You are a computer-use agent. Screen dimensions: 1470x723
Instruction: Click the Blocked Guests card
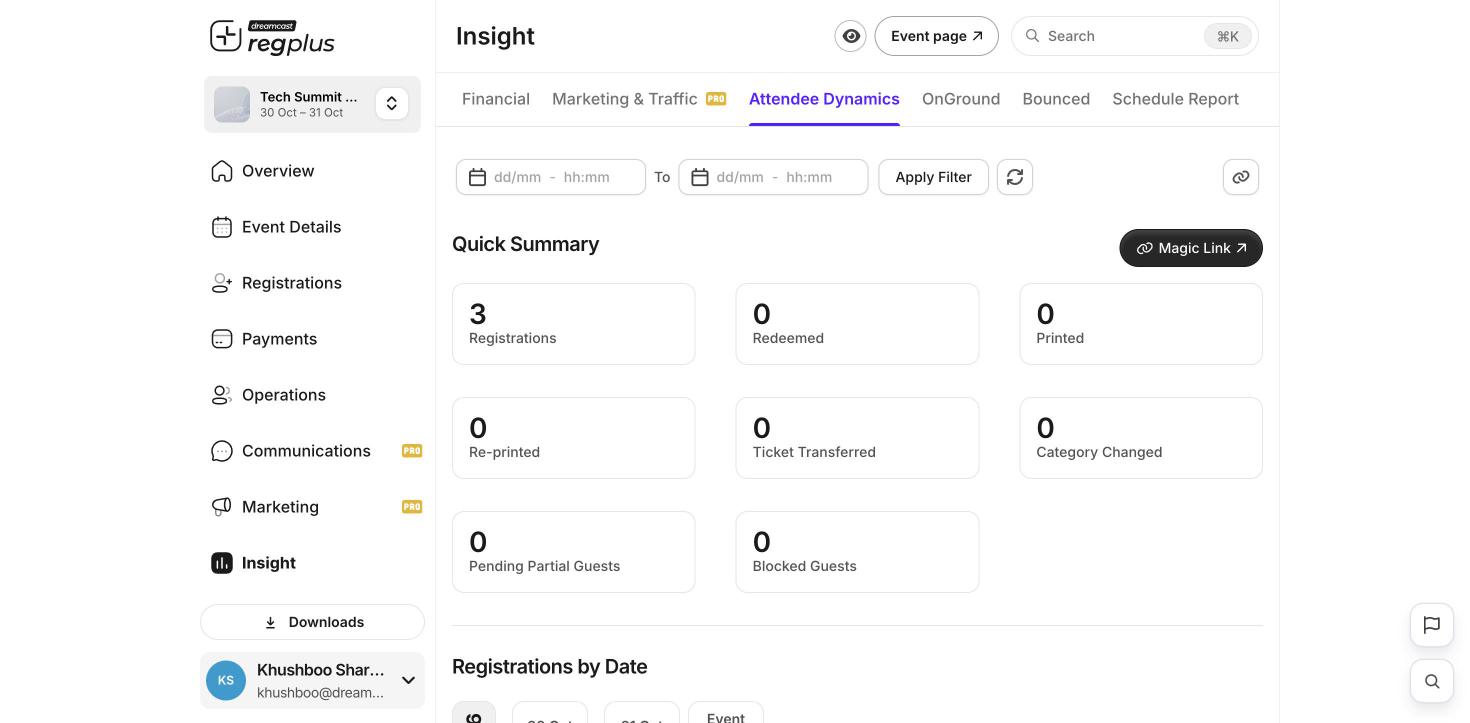(x=857, y=552)
